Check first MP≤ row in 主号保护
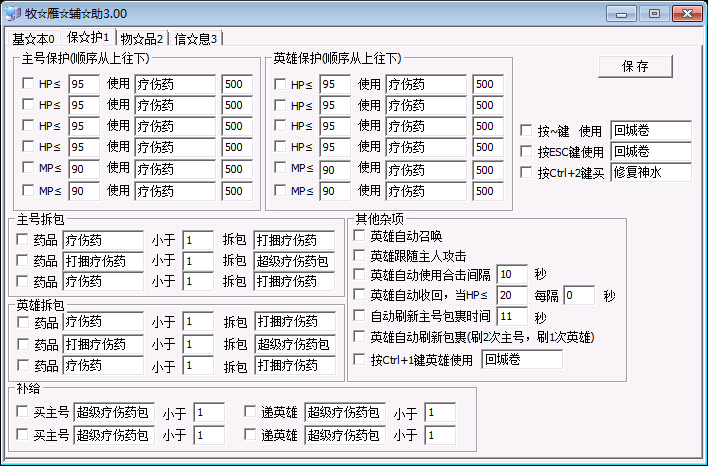708x466 pixels. click(28, 167)
